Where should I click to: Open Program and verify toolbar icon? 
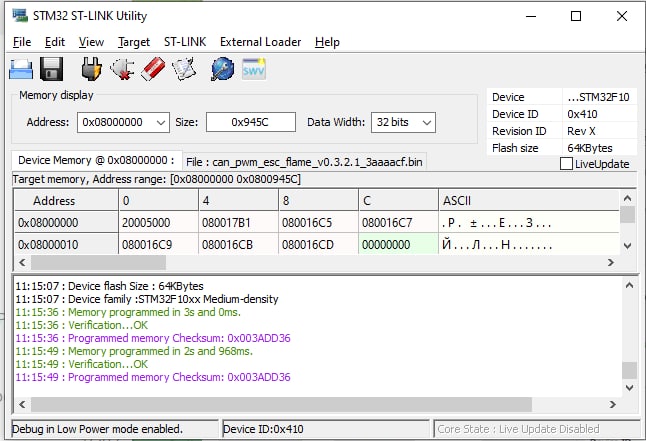(x=183, y=69)
